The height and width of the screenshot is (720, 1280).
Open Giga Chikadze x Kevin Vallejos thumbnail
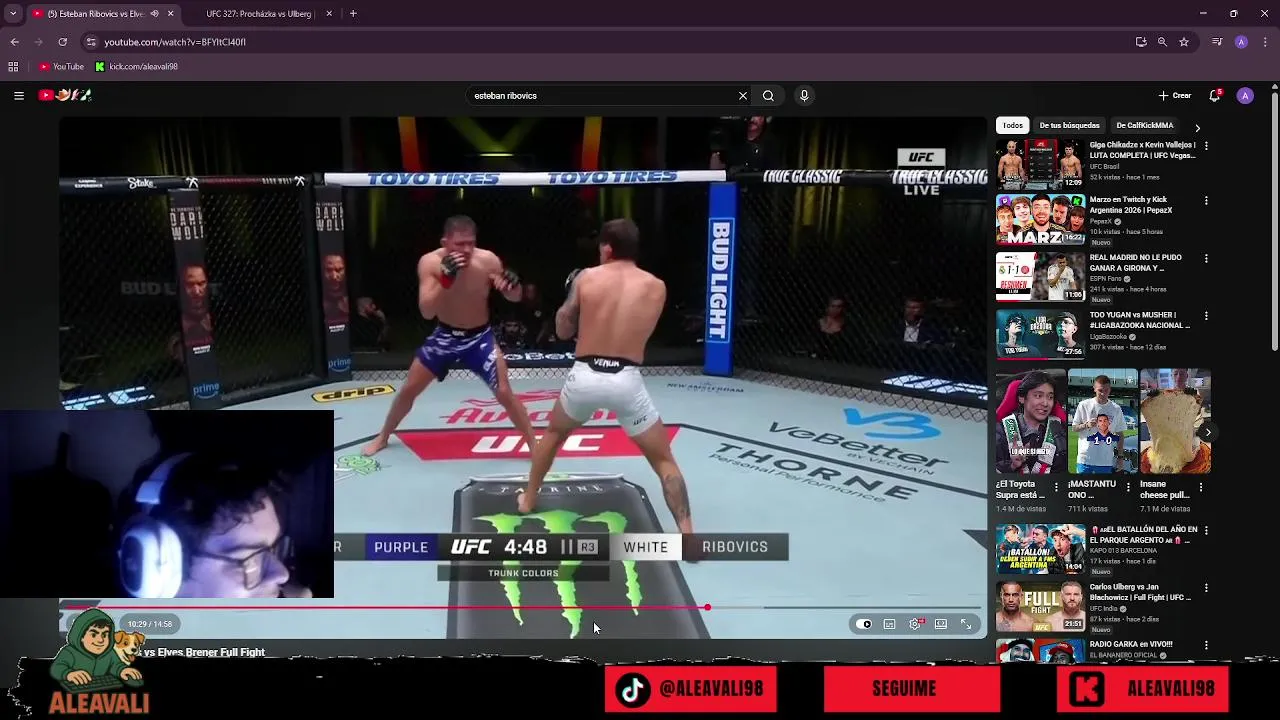1040,164
